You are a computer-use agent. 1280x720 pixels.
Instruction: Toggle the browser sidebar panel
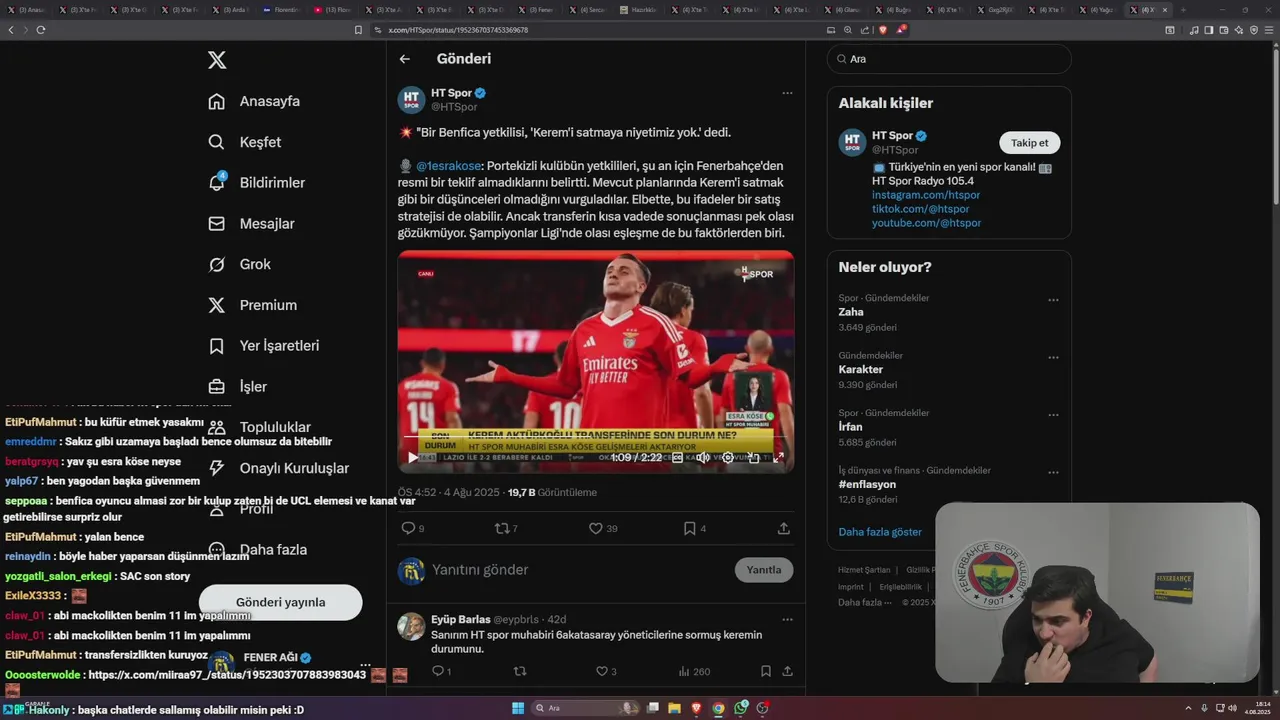(x=1208, y=30)
